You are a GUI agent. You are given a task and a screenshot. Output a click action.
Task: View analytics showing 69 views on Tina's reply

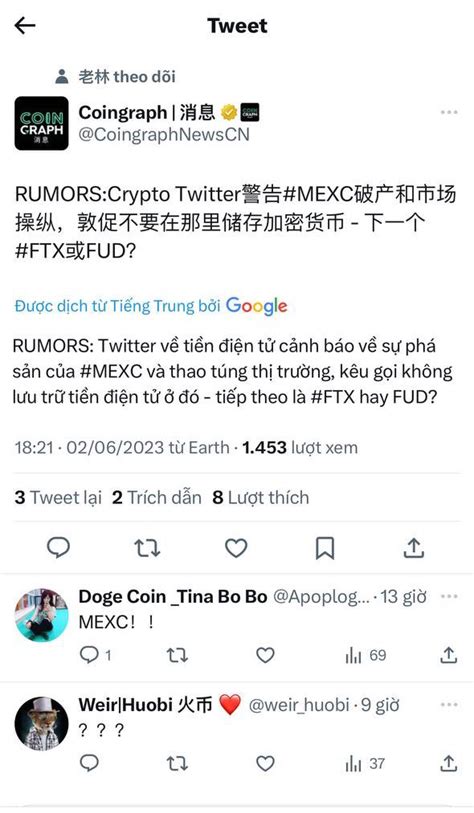click(x=366, y=655)
